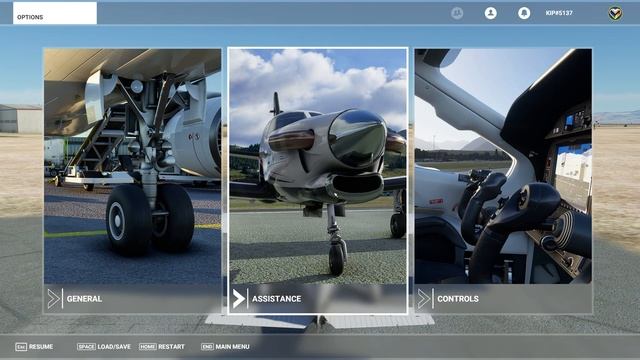Select the OPTIONS tab
The width and height of the screenshot is (640, 360).
click(x=55, y=13)
